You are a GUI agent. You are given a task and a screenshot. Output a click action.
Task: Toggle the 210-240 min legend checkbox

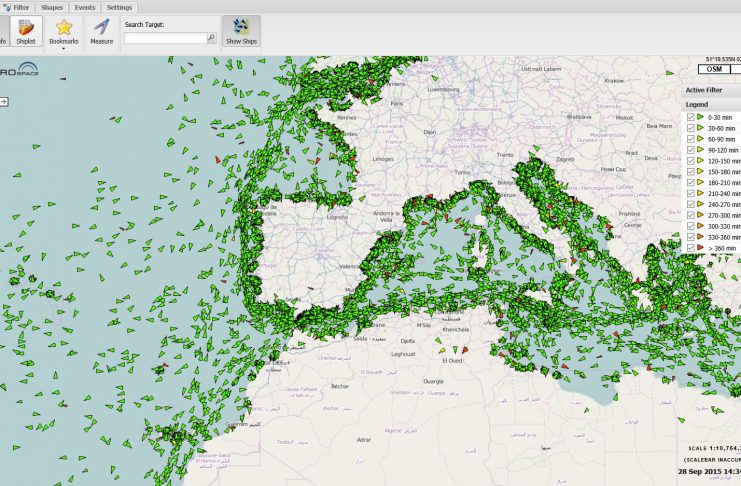pos(689,193)
